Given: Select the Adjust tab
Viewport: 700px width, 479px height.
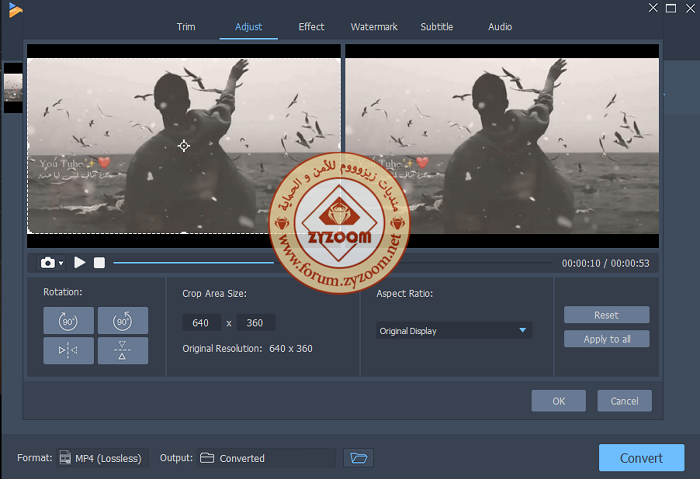Looking at the screenshot, I should (x=249, y=27).
